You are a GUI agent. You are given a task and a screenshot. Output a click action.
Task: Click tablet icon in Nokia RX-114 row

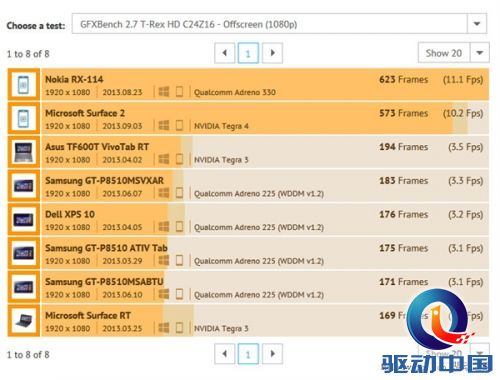(179, 92)
